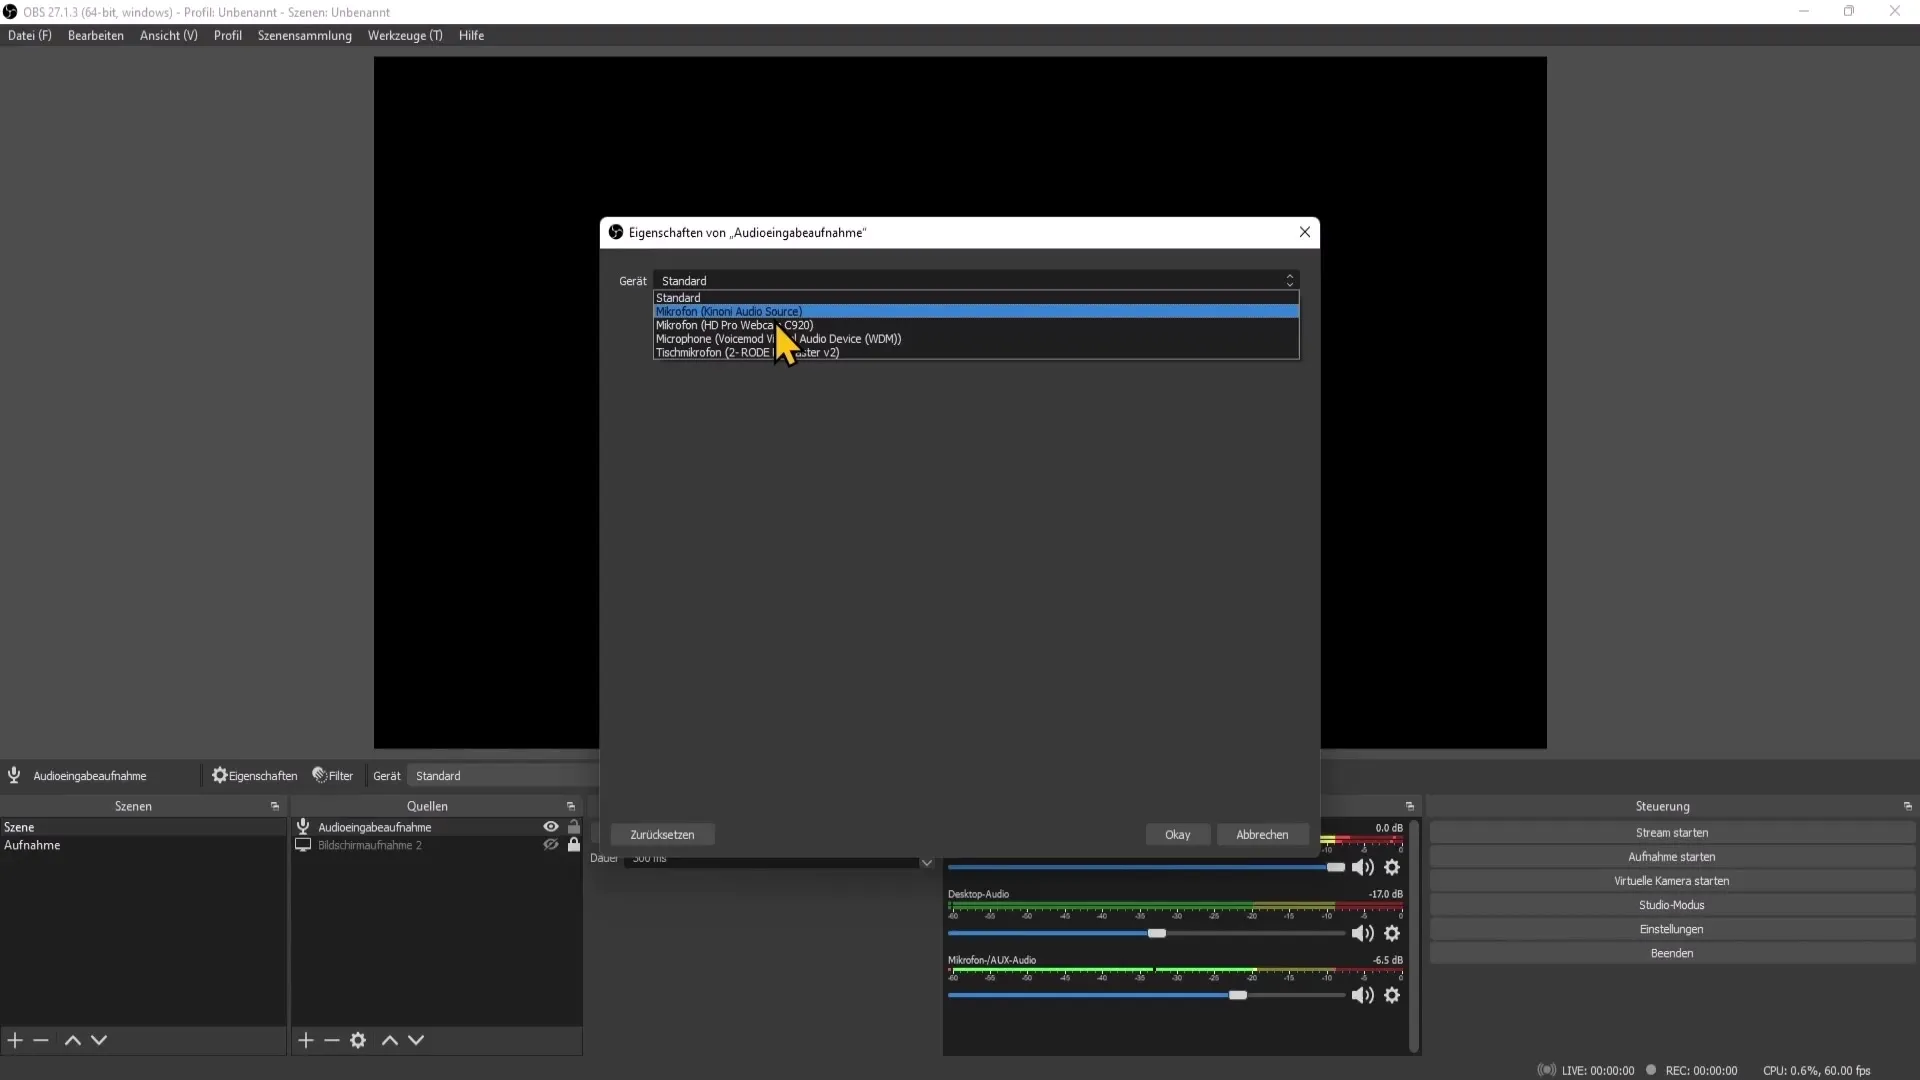
Task: Move source up in Quellen list
Action: pos(390,1040)
